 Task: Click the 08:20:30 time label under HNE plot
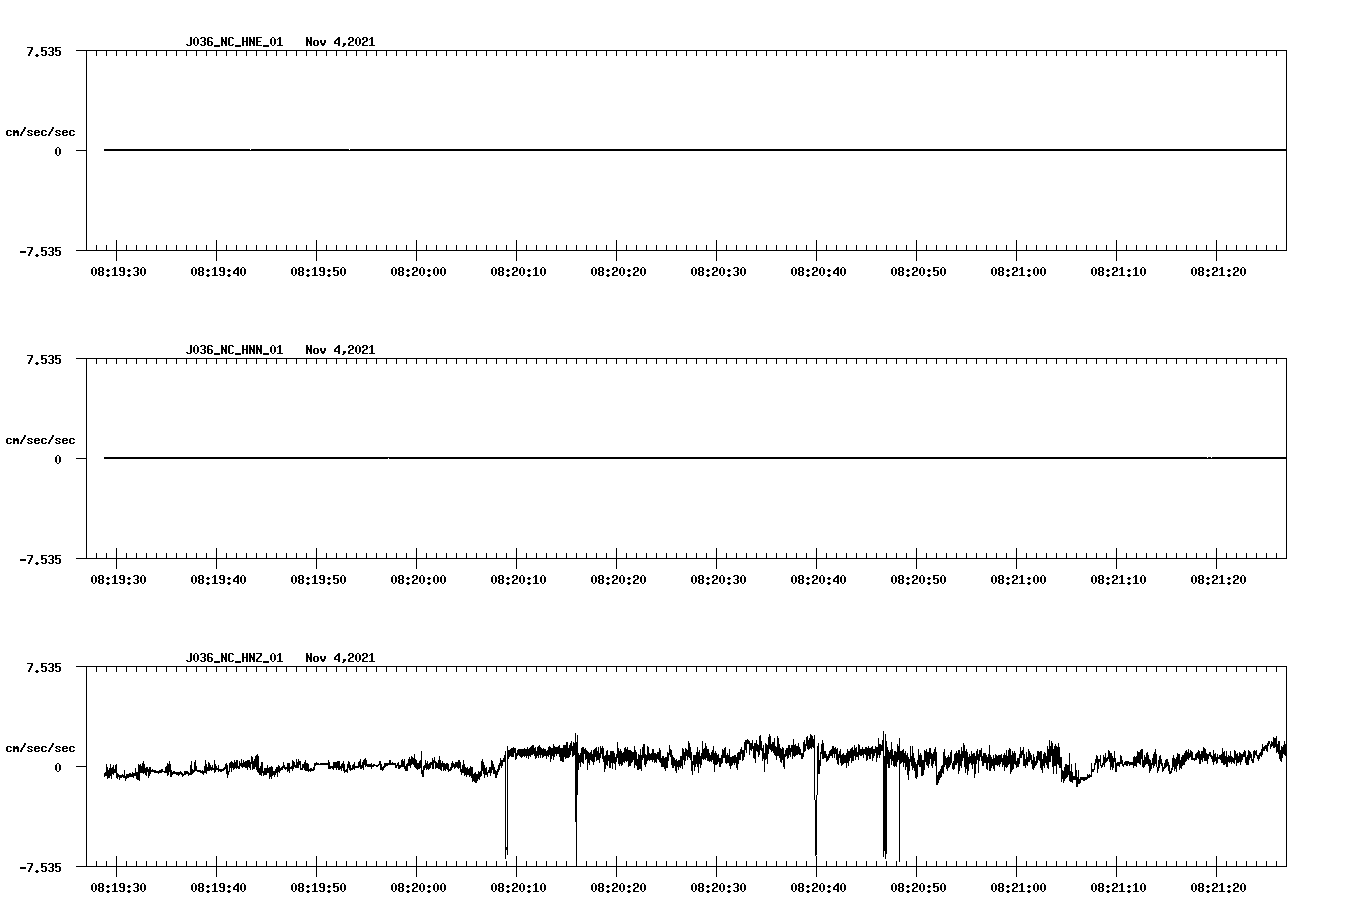[x=718, y=271]
